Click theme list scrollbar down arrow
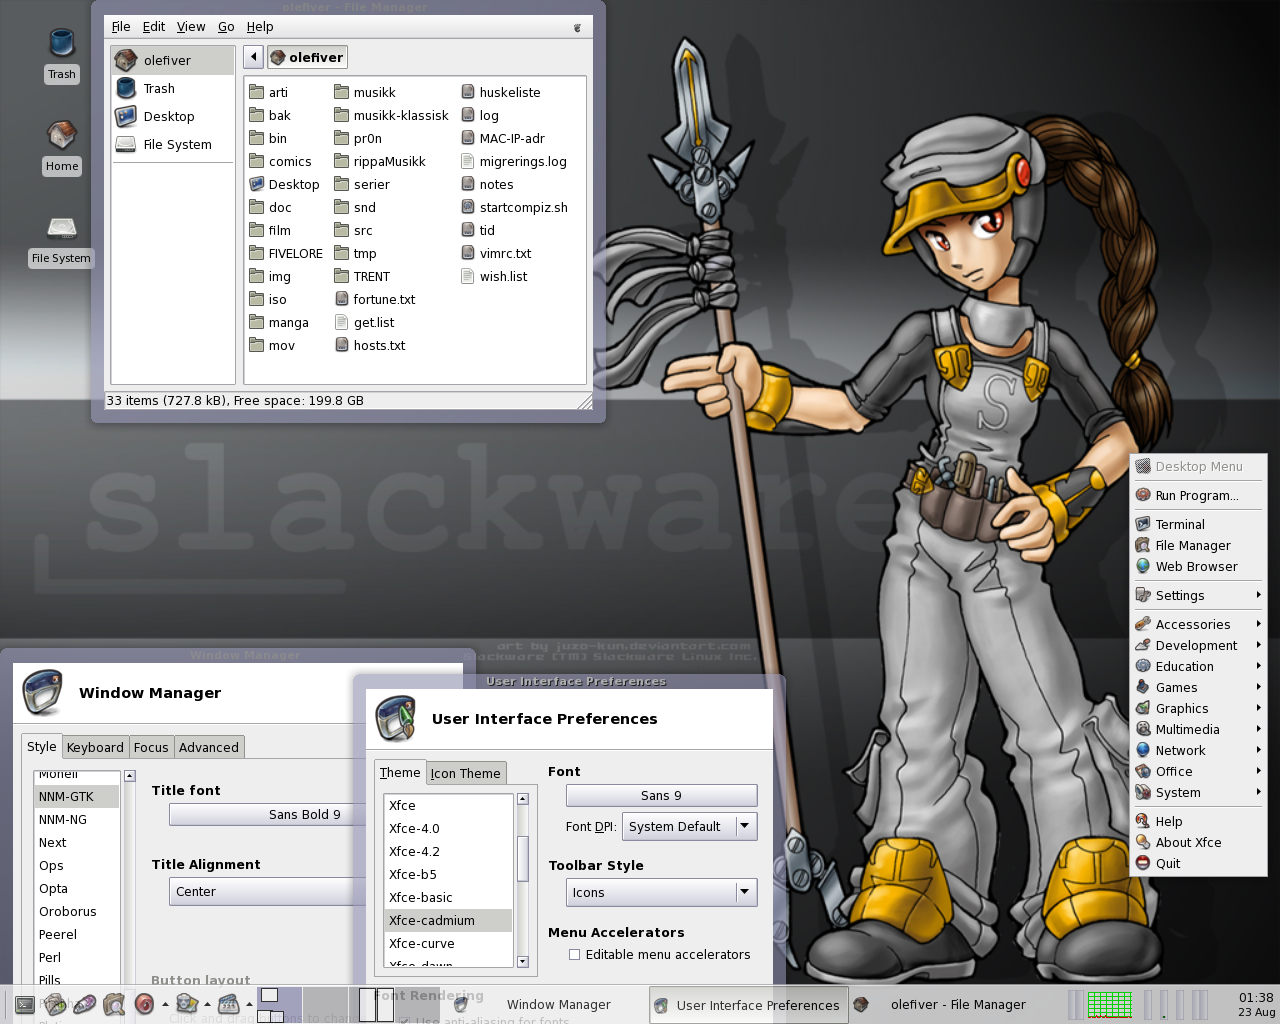Screen dimensions: 1280x1024 pyautogui.click(x=522, y=961)
